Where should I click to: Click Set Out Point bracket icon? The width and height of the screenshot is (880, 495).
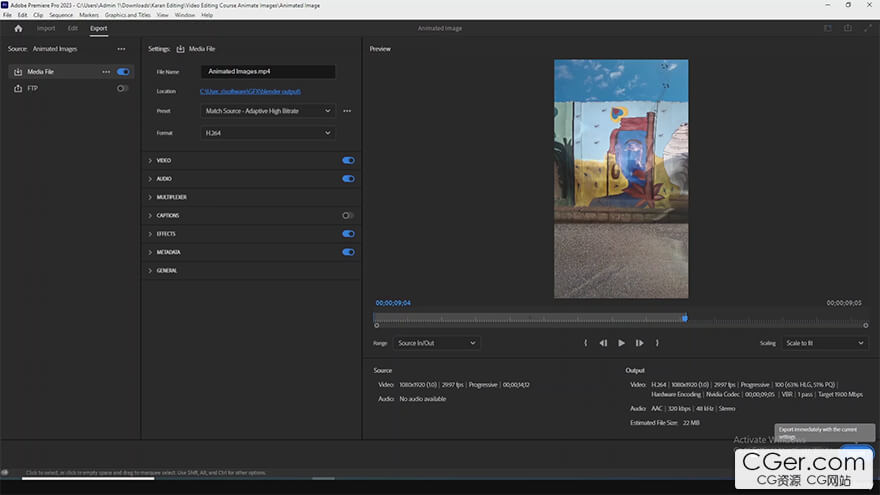click(x=657, y=343)
